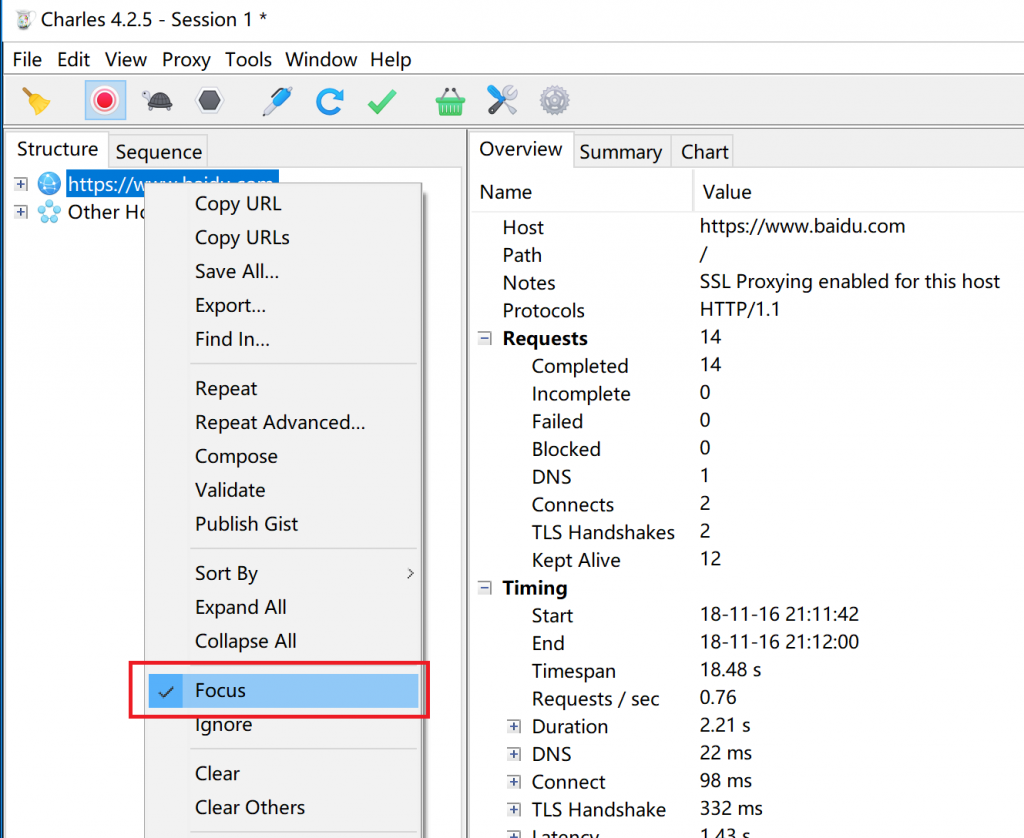Click the pen Compose icon

click(x=278, y=101)
